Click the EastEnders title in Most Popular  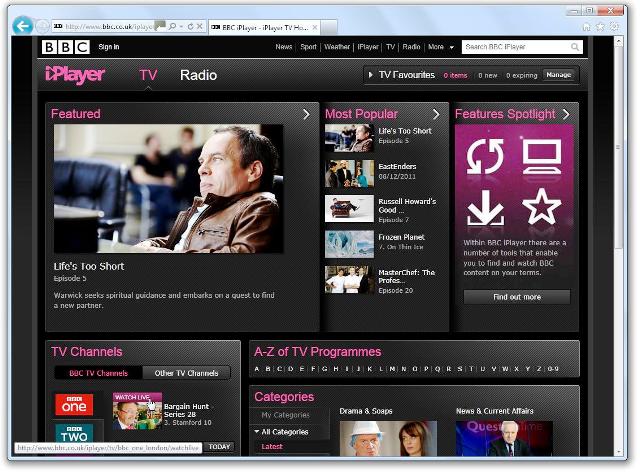[397, 167]
